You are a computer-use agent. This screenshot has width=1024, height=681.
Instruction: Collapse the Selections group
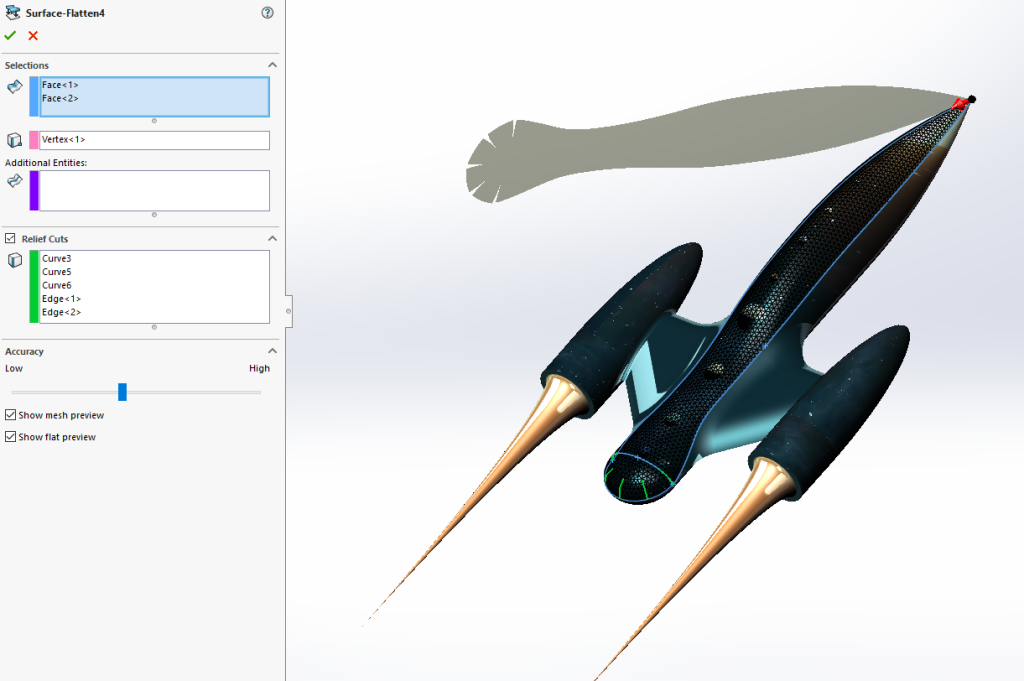click(x=272, y=64)
